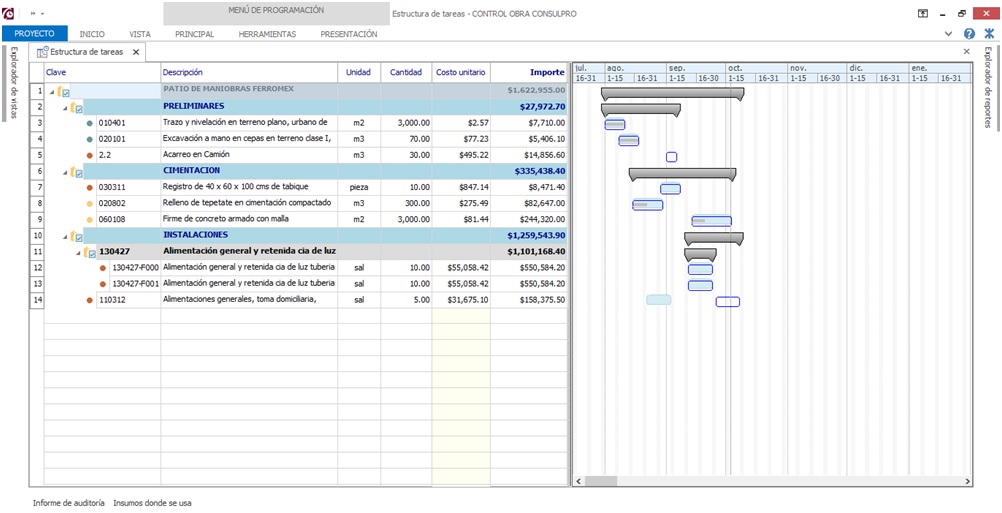Click the ribbon display options icon in title bar
This screenshot has height=513, width=1002.
point(922,14)
